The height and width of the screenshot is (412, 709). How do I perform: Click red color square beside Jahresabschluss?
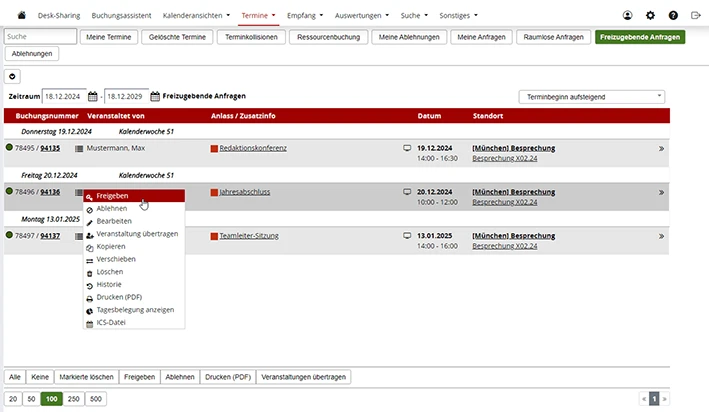tap(214, 192)
